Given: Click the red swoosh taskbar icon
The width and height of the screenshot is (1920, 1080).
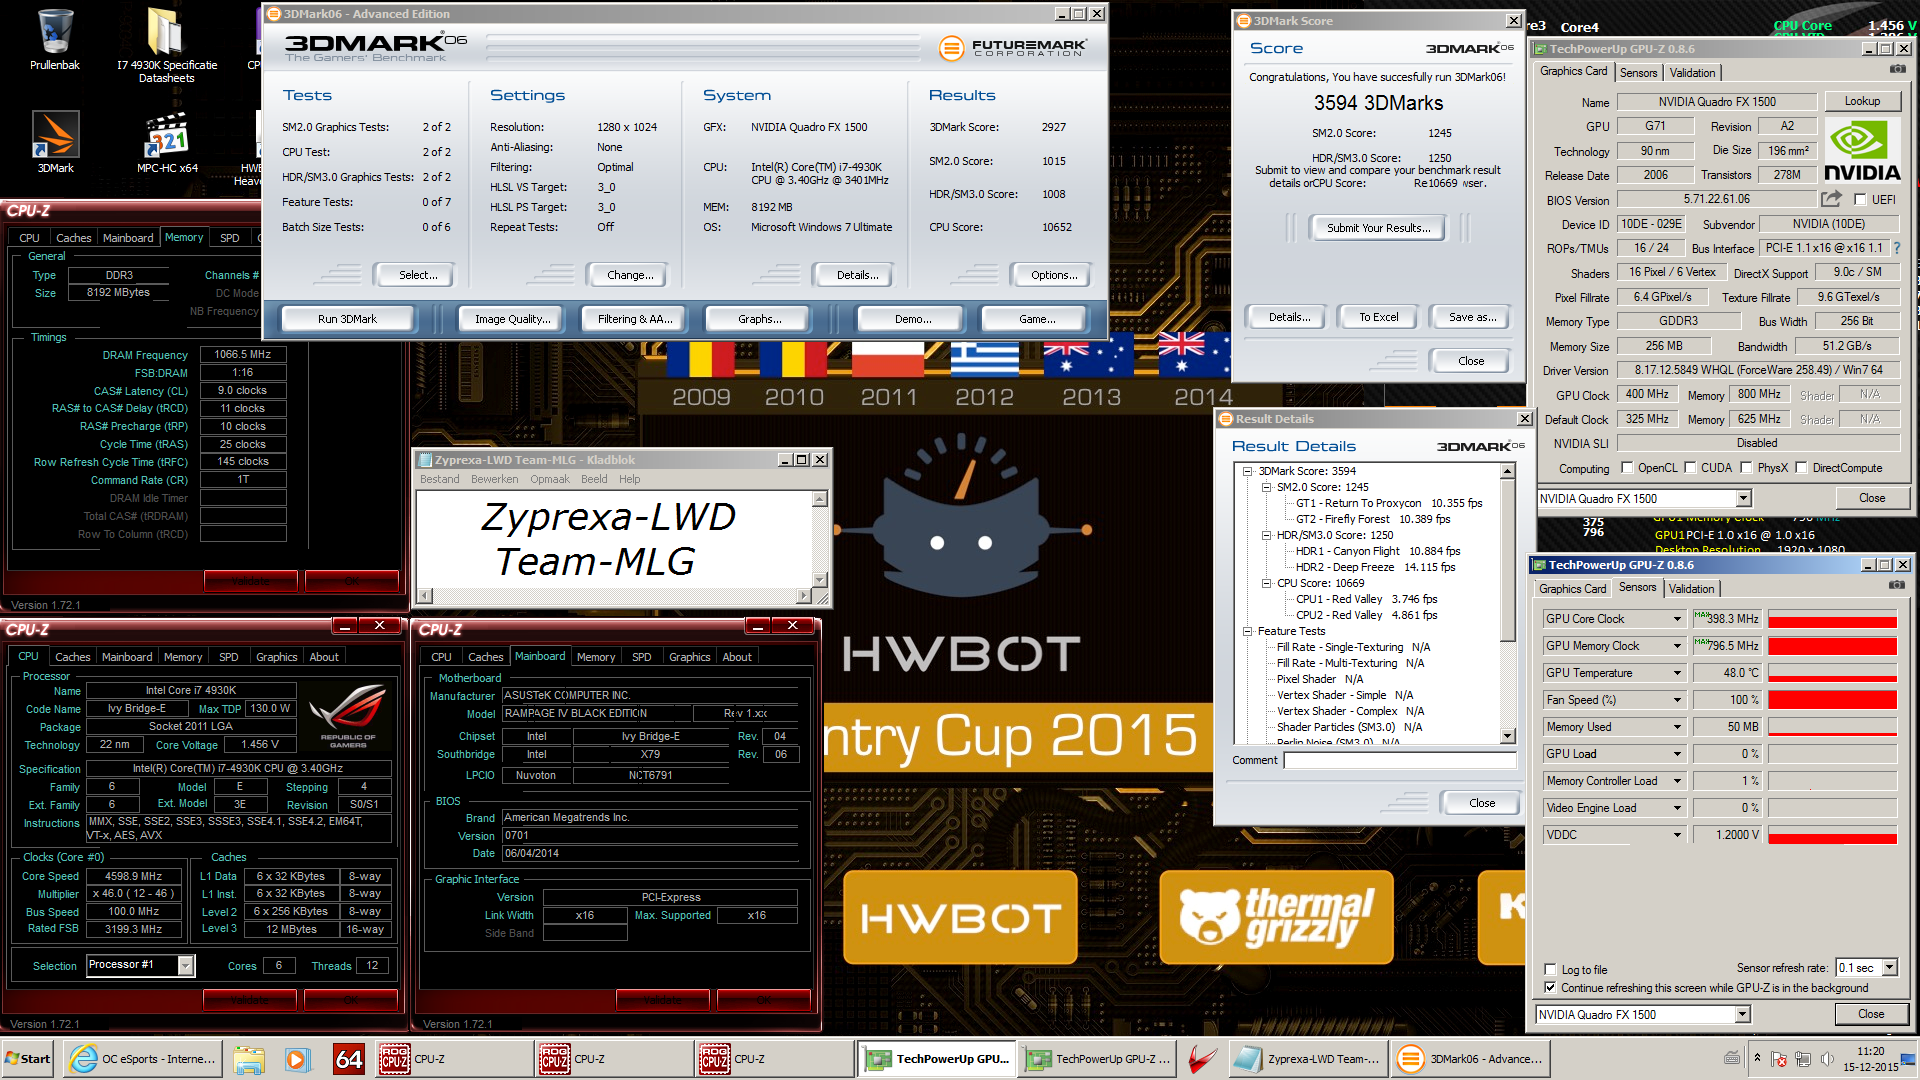Looking at the screenshot, I should pyautogui.click(x=1201, y=1059).
